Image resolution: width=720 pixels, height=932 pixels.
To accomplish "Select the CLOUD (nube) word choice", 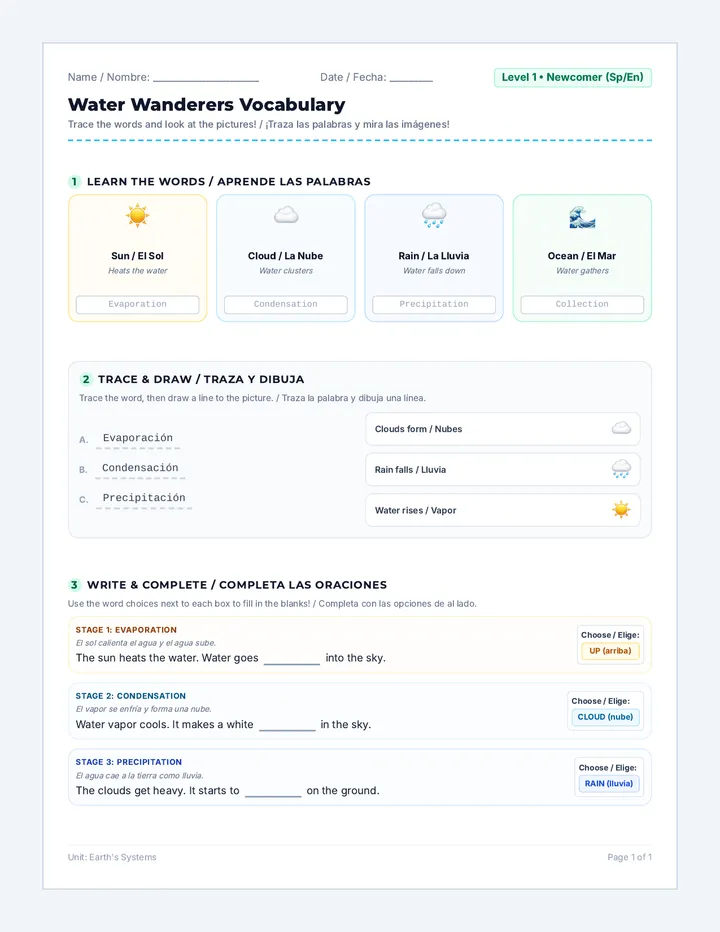I will (x=605, y=717).
